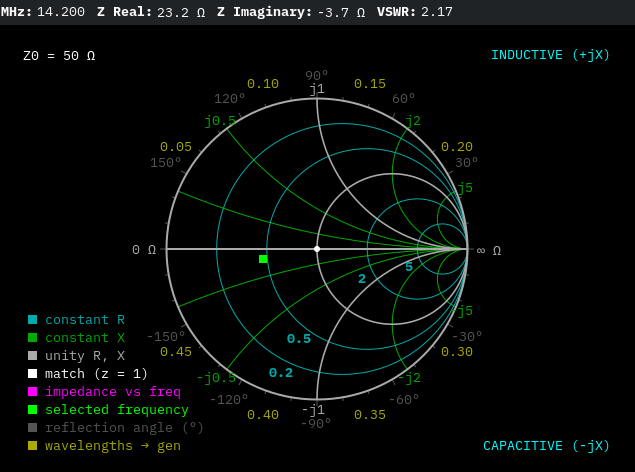635x472 pixels.
Task: Click the 'INDUCTIVE (+jX)' label
Action: (550, 55)
